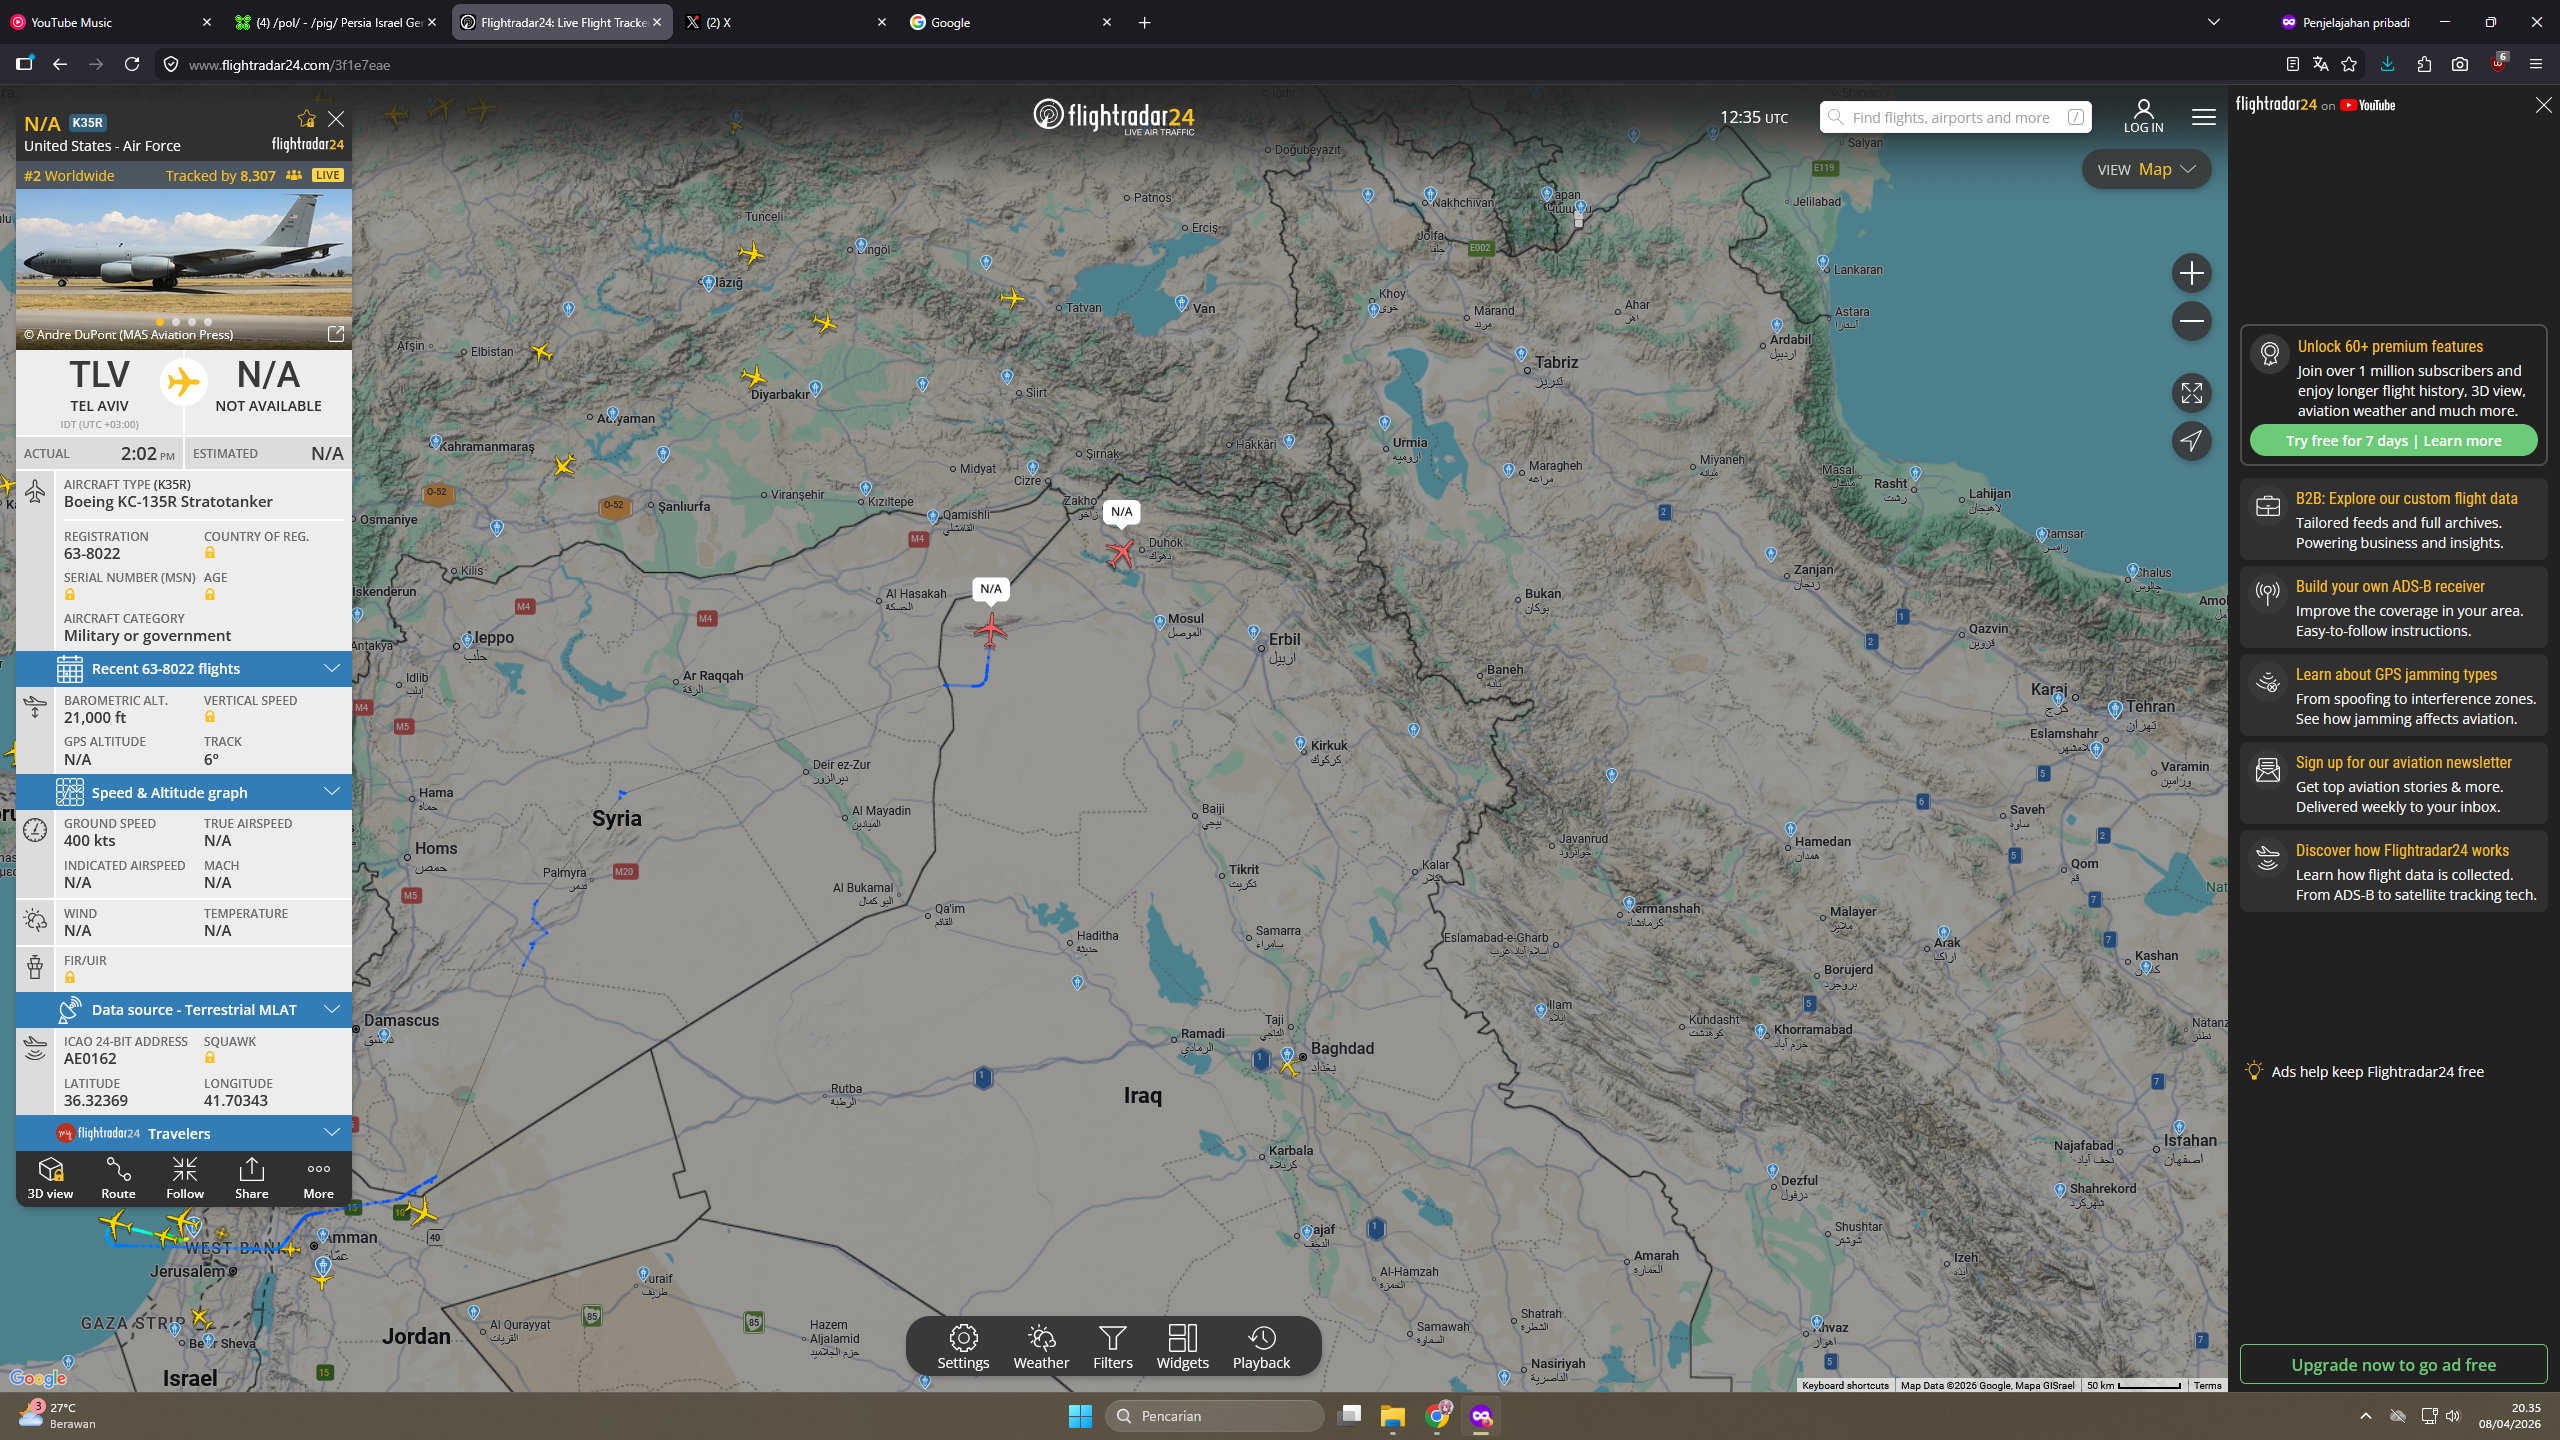Toggle fullscreen map view
Viewport: 2560px width, 1440px height.
click(x=2191, y=393)
